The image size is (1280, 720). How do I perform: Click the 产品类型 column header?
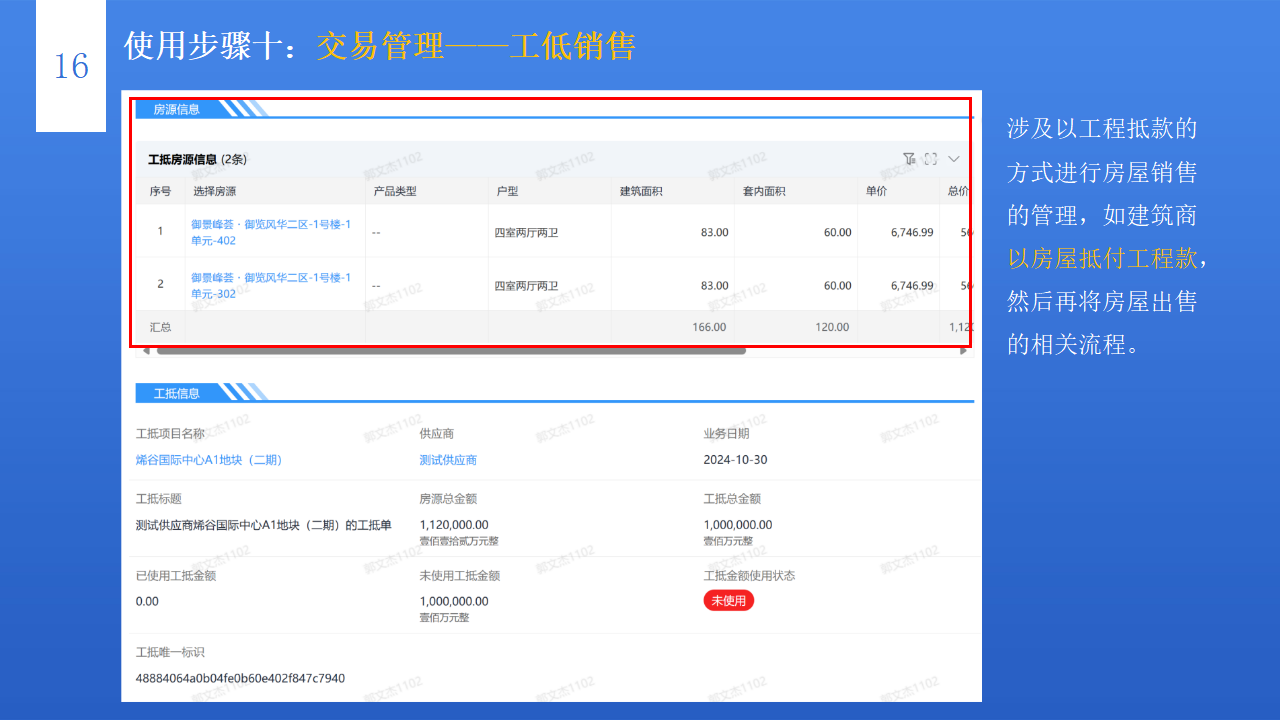394,189
